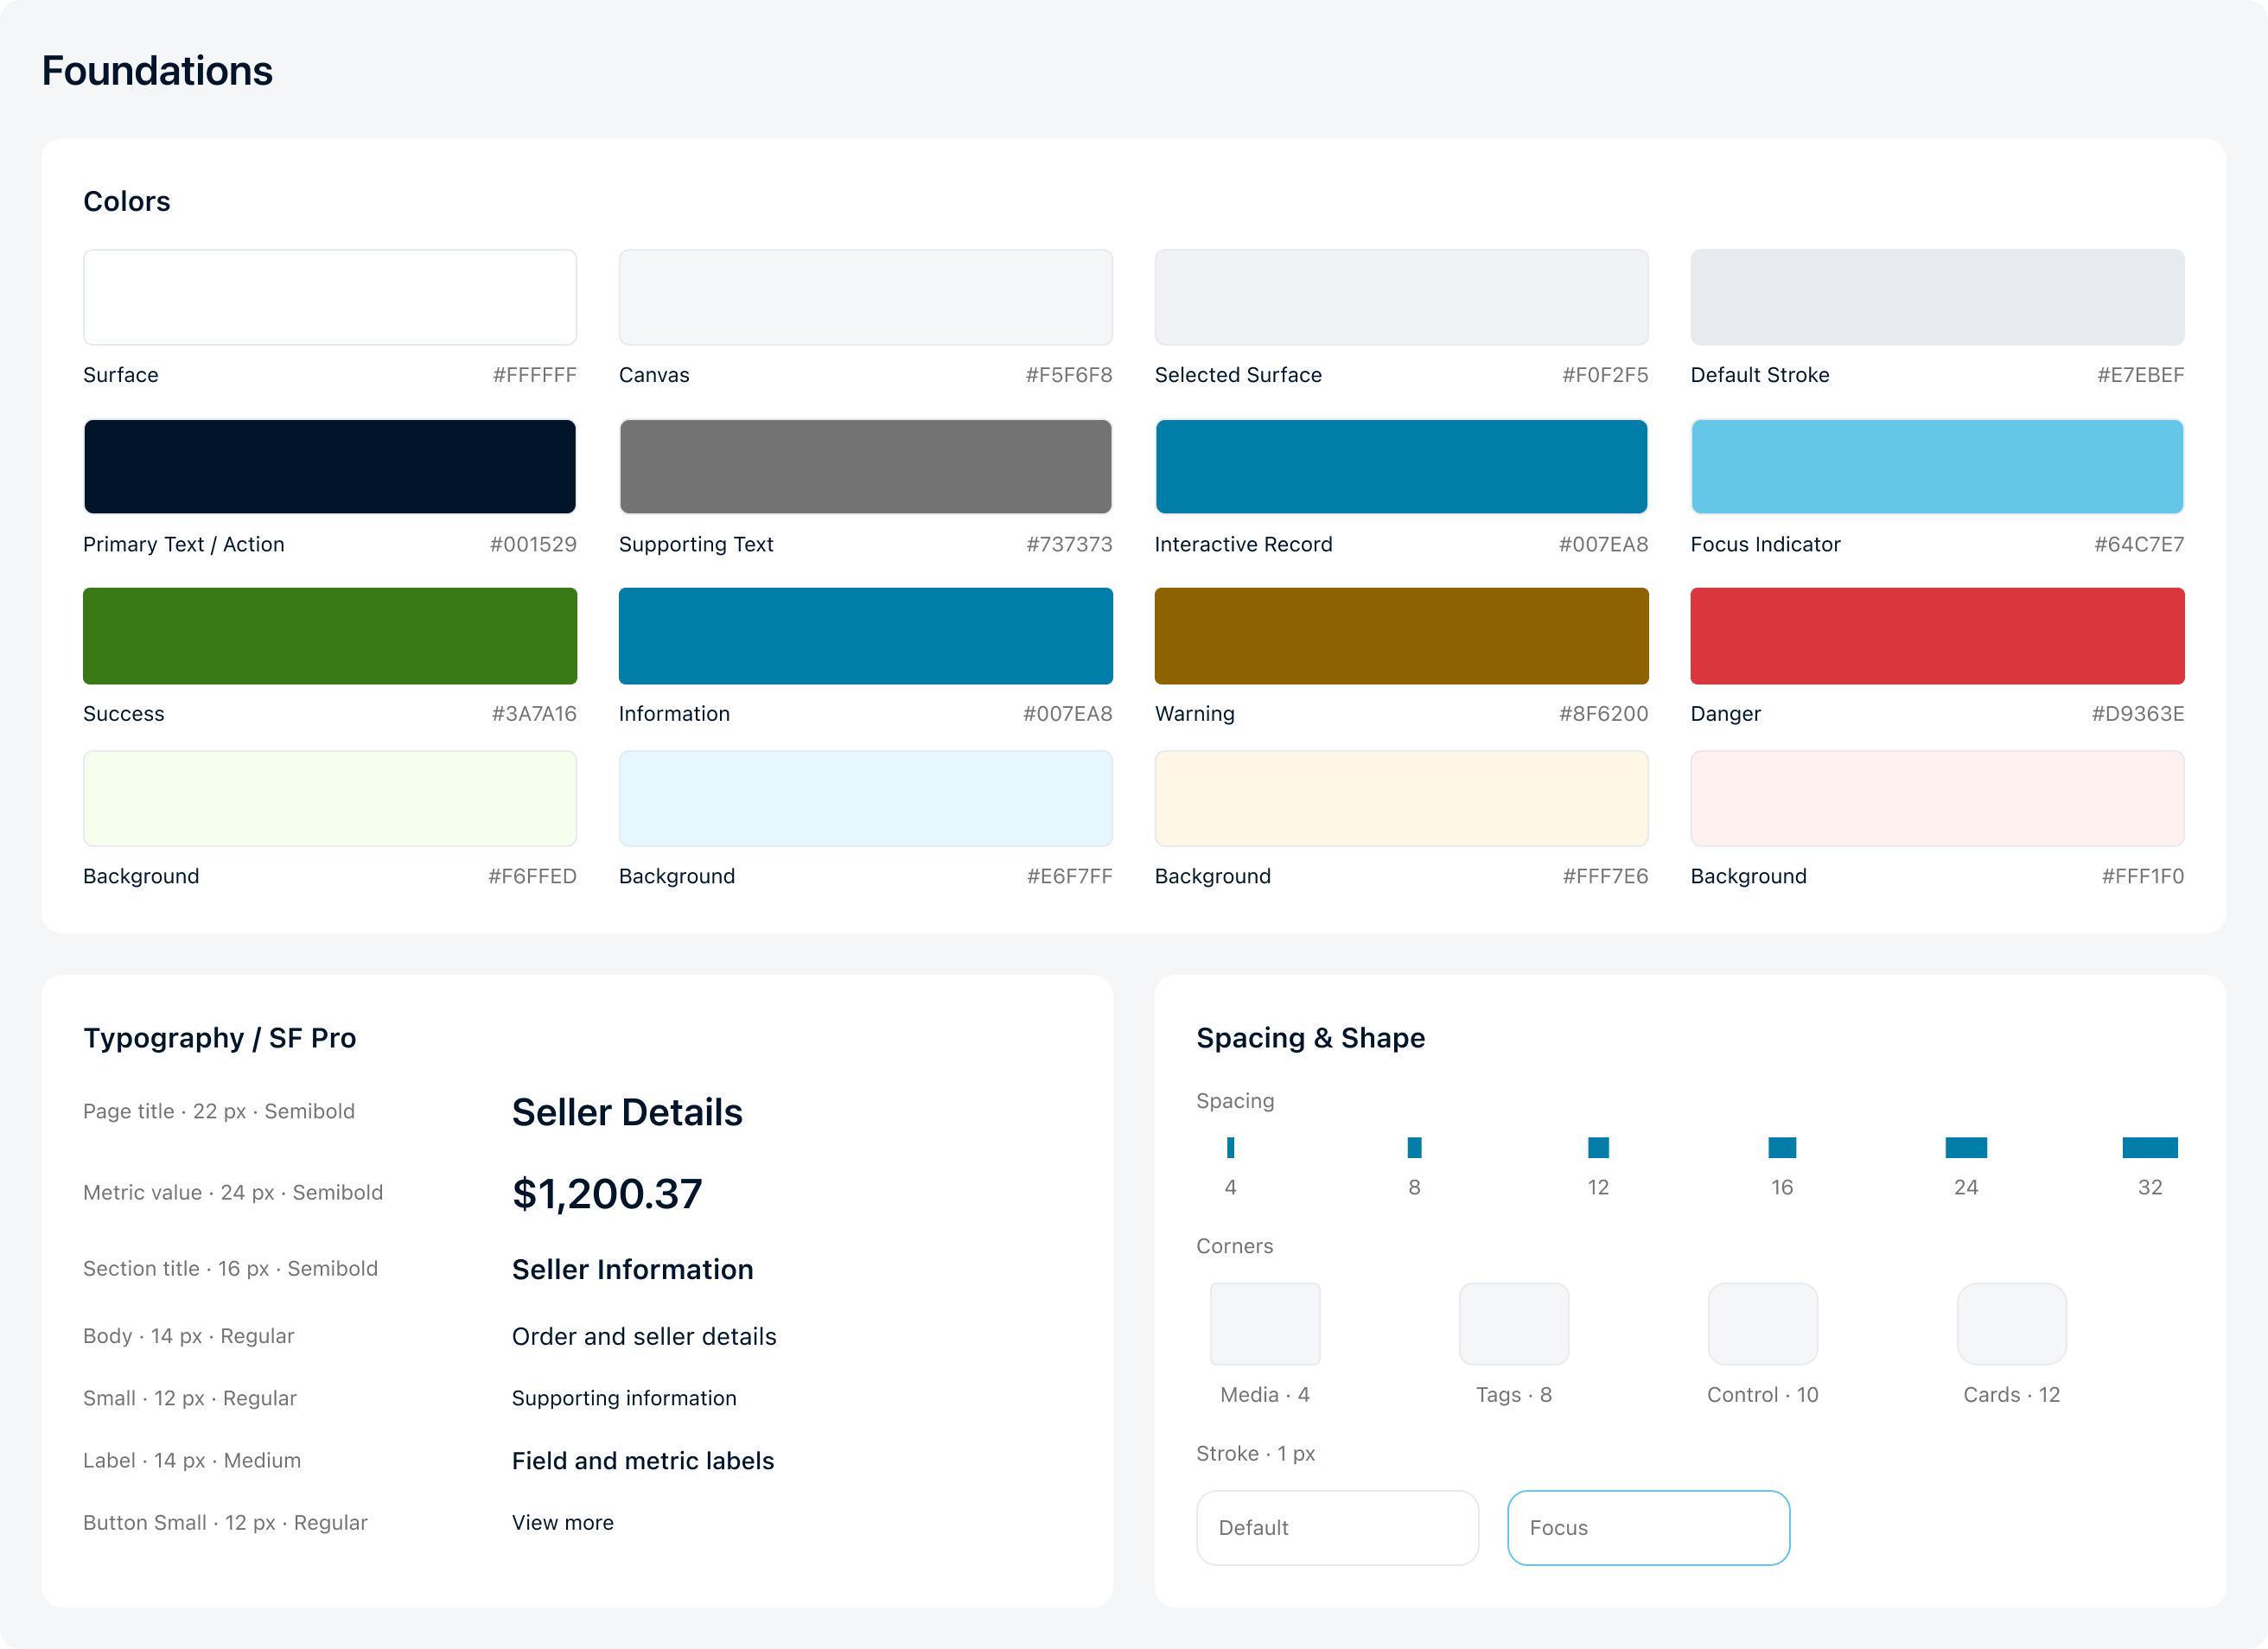
Task: Click the Field and metric labels text
Action: (643, 1460)
